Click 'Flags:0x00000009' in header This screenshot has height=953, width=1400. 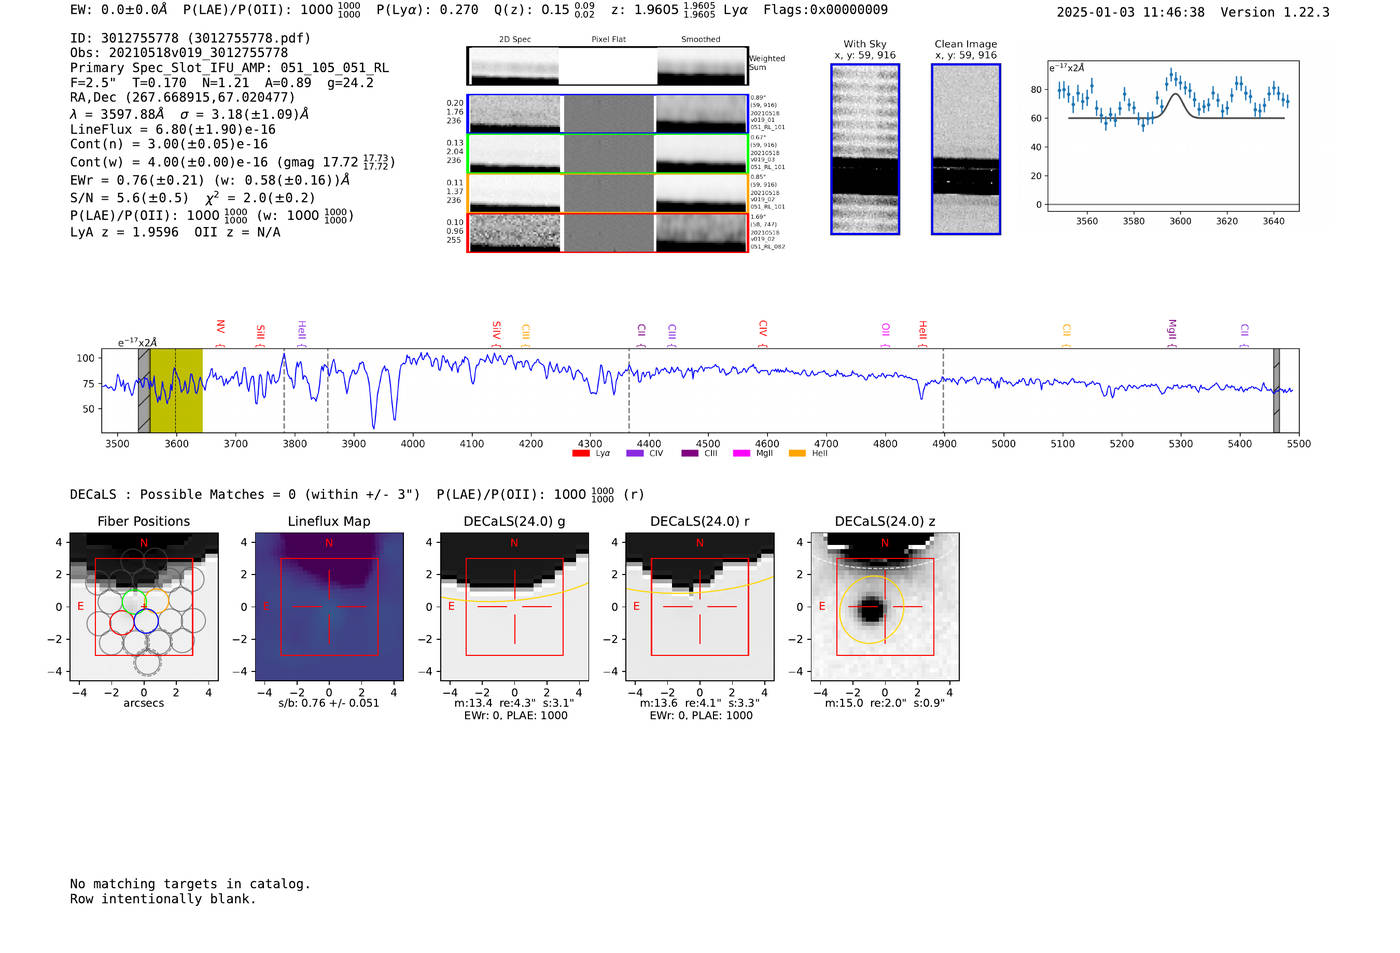(x=825, y=10)
